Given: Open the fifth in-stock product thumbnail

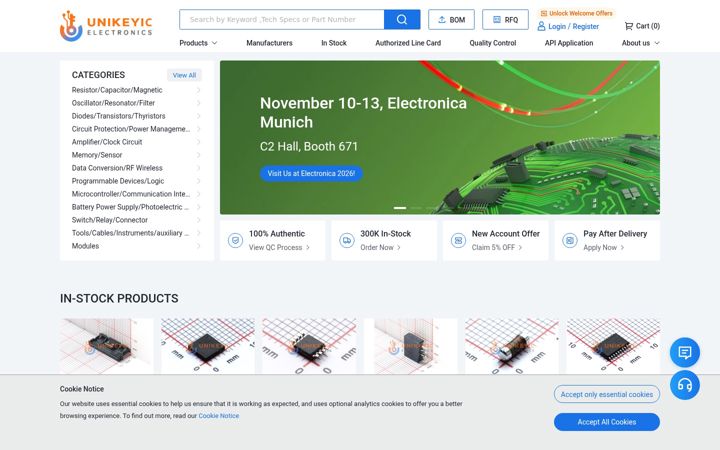Looking at the screenshot, I should [x=512, y=346].
